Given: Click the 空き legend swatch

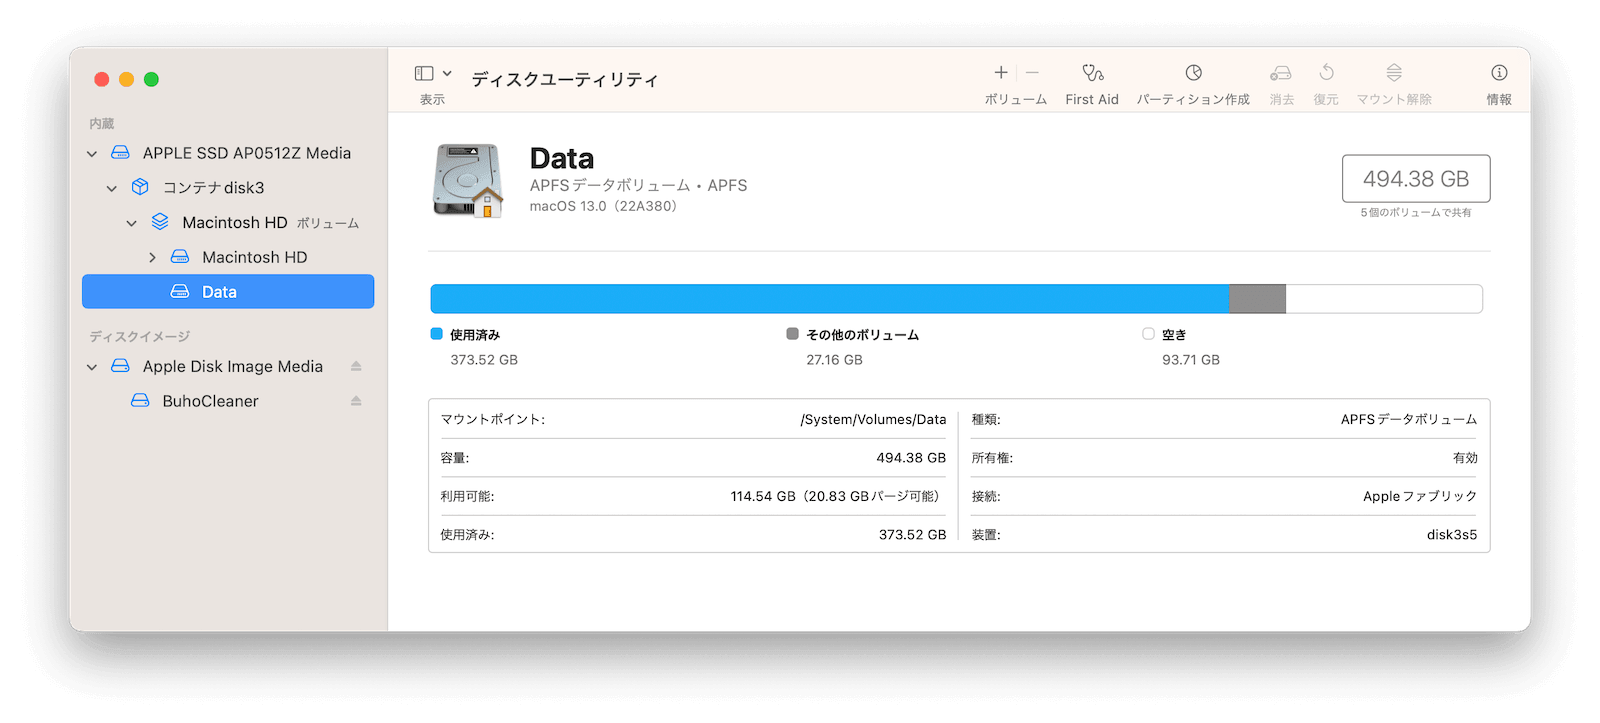Looking at the screenshot, I should (1148, 334).
